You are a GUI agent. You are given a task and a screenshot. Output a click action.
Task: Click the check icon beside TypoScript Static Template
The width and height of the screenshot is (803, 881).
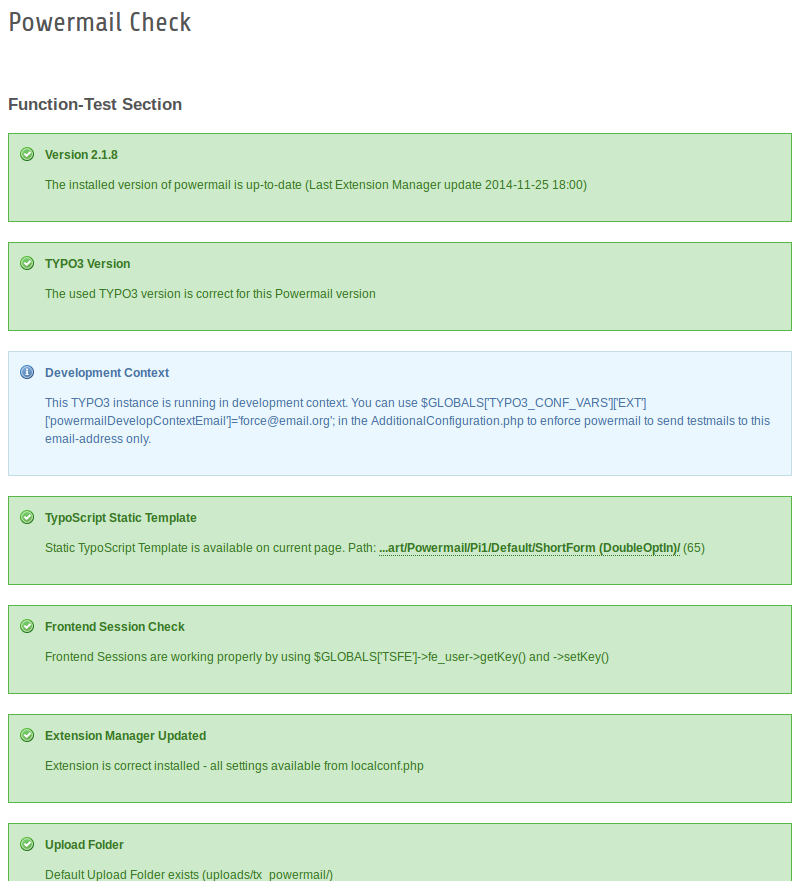point(27,518)
